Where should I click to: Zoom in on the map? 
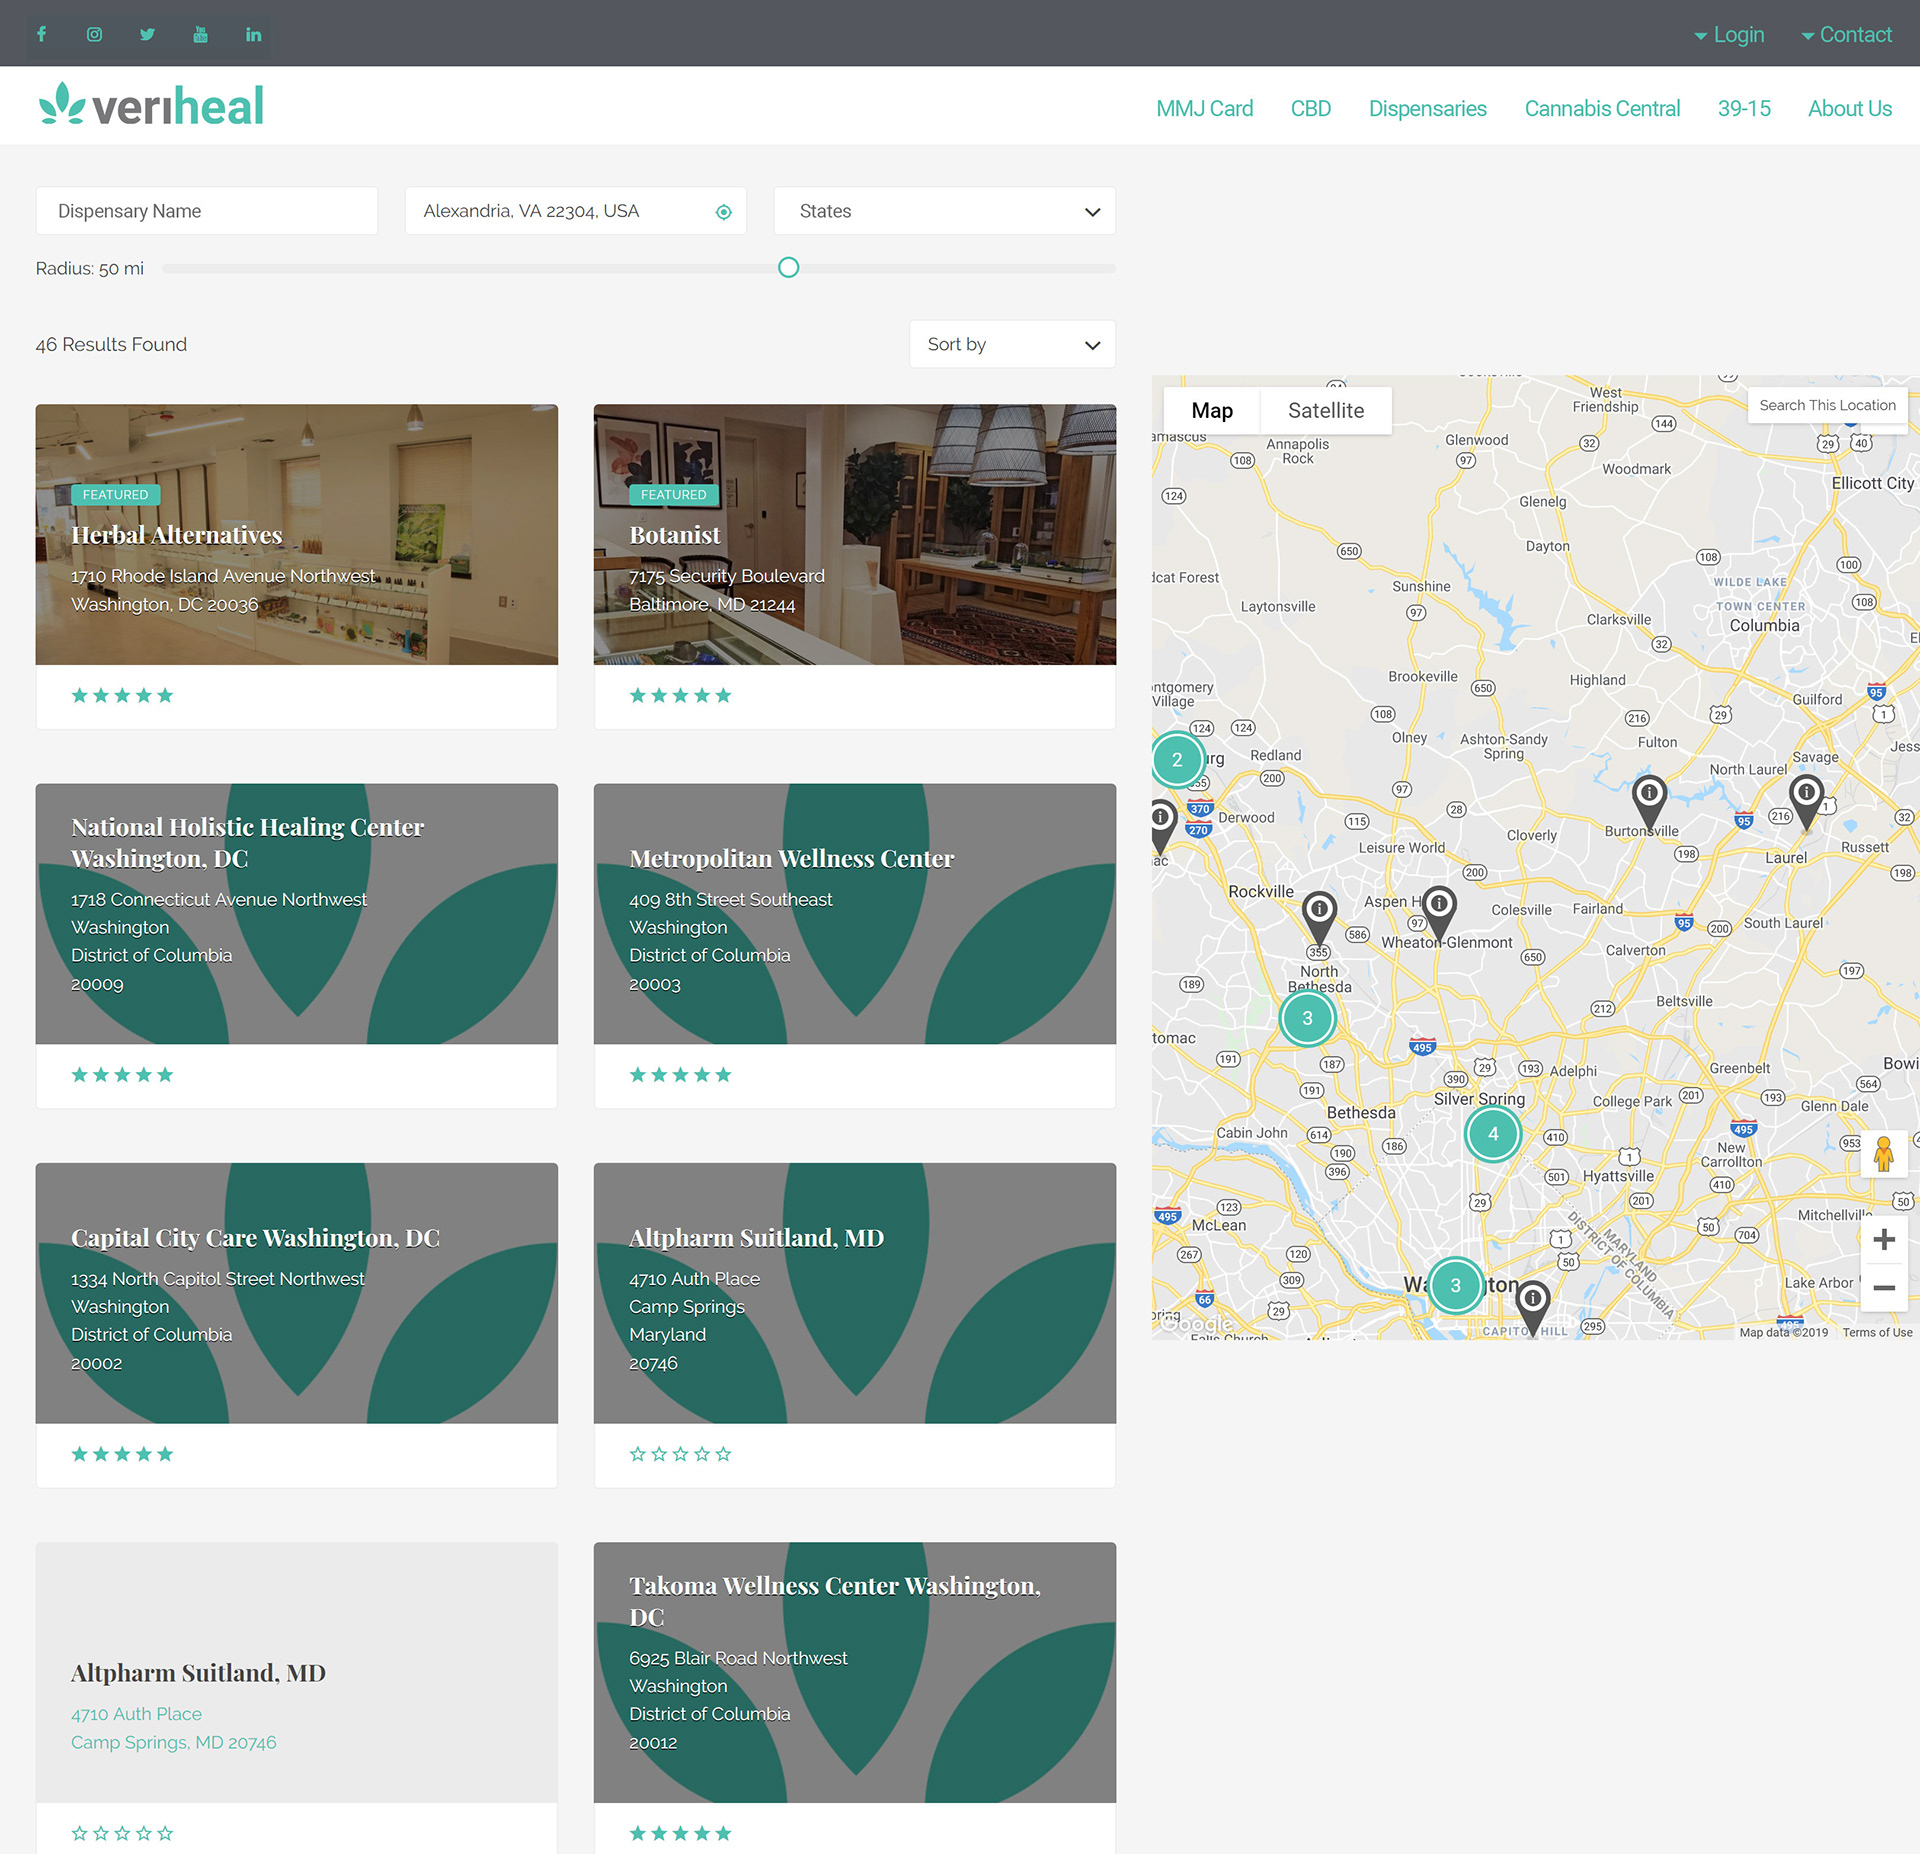1884,1240
